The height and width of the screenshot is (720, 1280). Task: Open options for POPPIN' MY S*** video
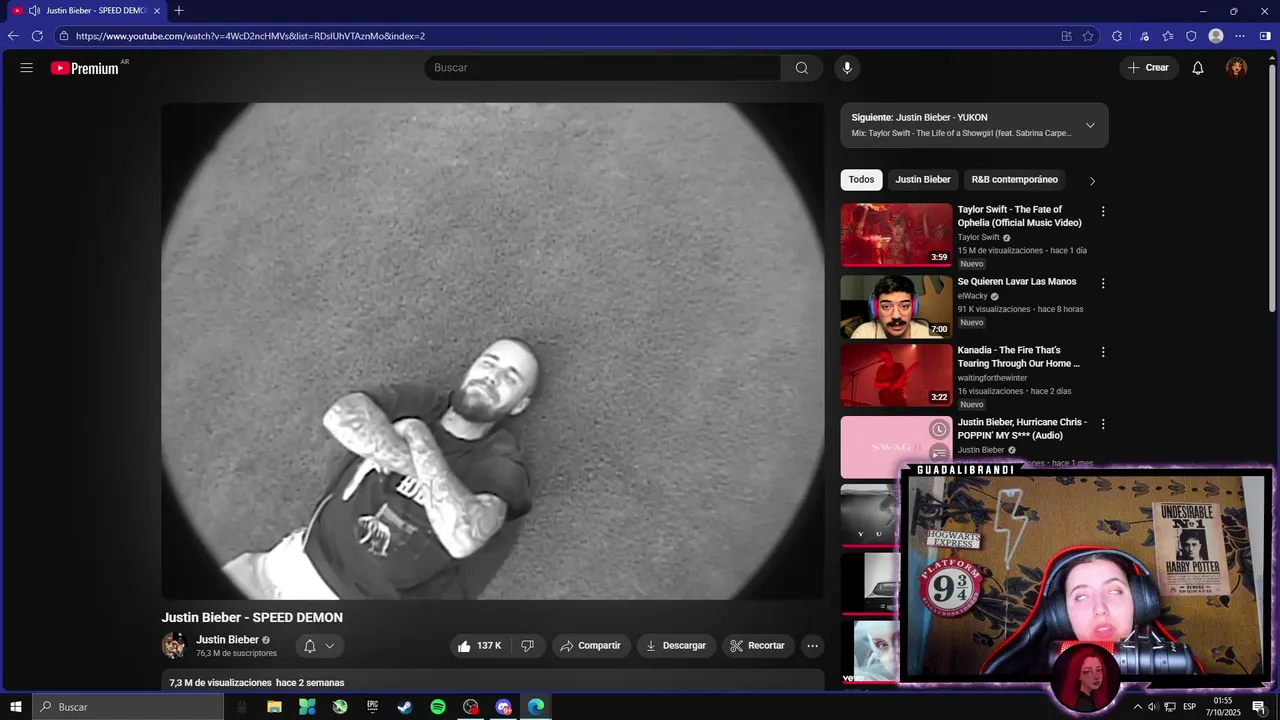tap(1103, 424)
